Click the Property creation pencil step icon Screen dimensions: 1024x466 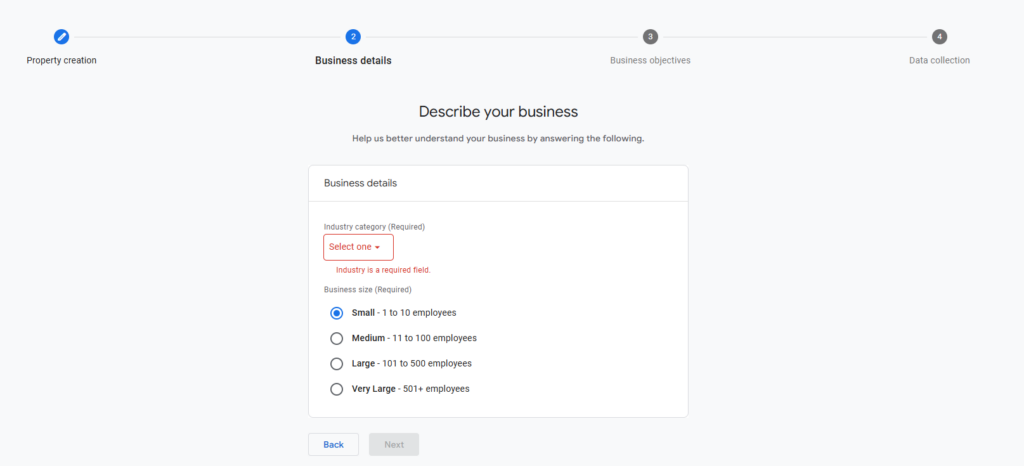(61, 37)
